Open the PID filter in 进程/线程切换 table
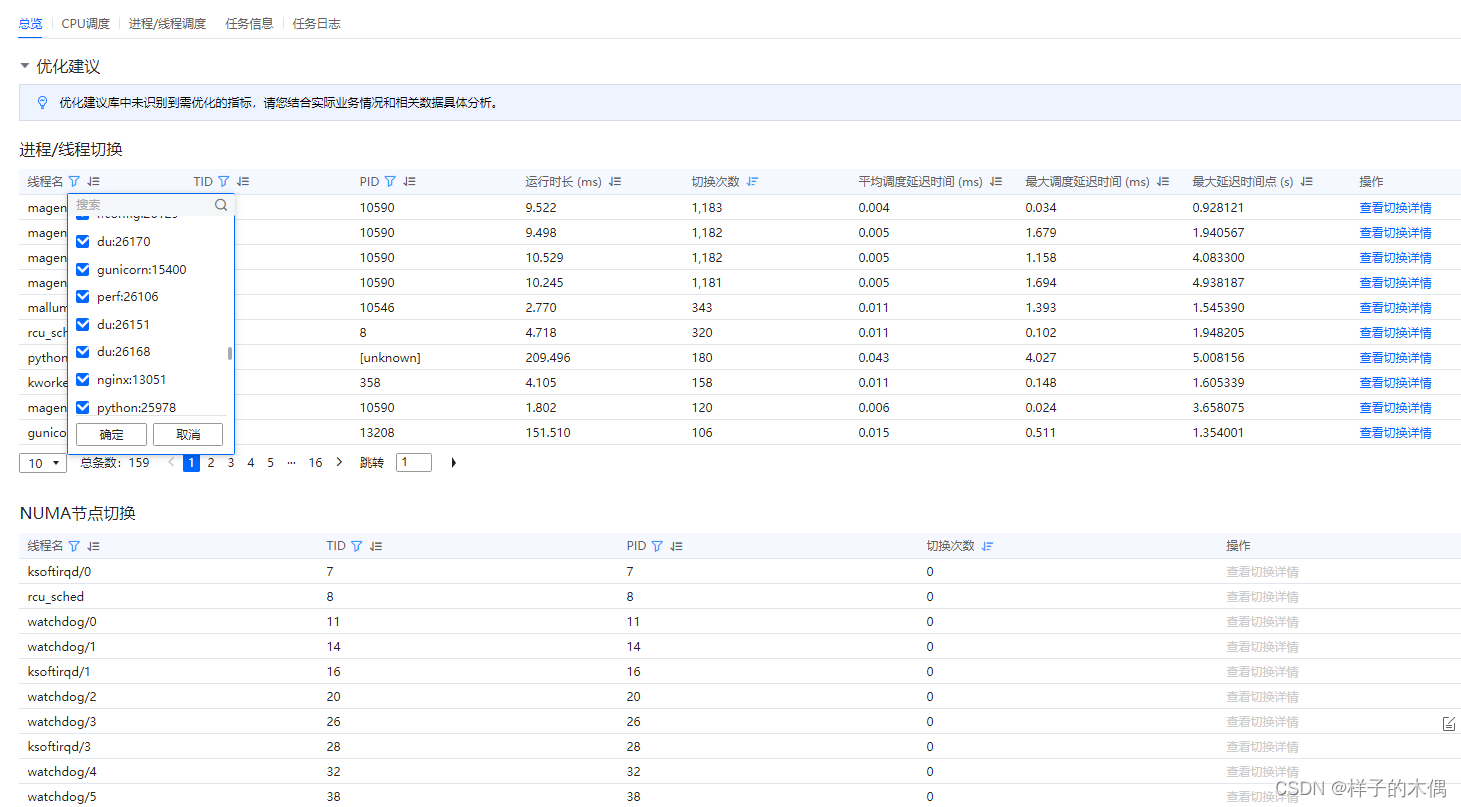The height and width of the screenshot is (807, 1461). pyautogui.click(x=390, y=182)
